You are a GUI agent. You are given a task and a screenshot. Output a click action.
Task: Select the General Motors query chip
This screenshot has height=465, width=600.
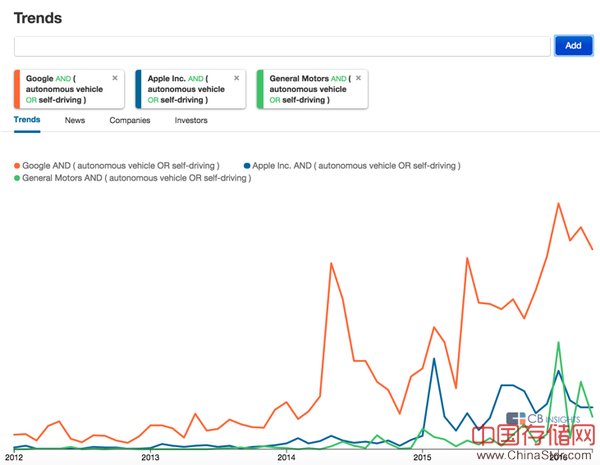tap(312, 89)
